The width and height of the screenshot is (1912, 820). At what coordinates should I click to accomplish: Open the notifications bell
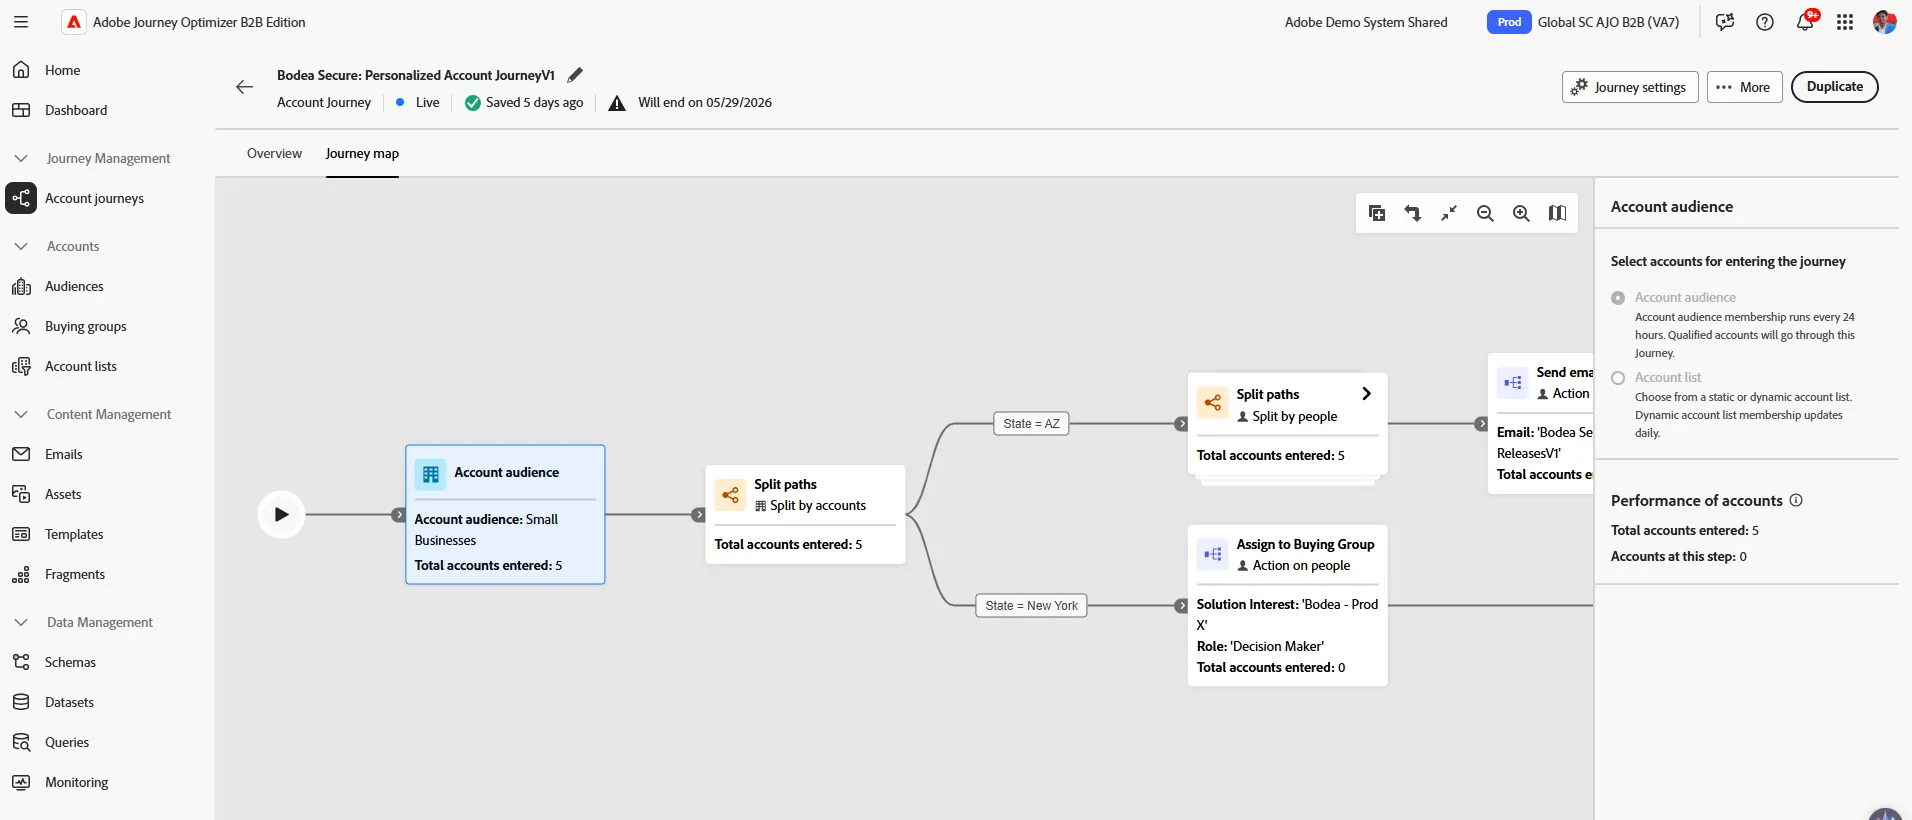point(1805,22)
